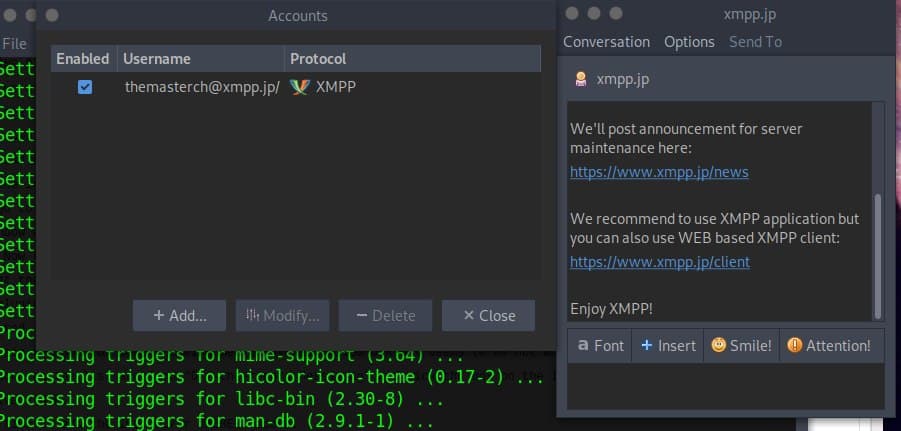Open the Conversation menu

tap(606, 42)
